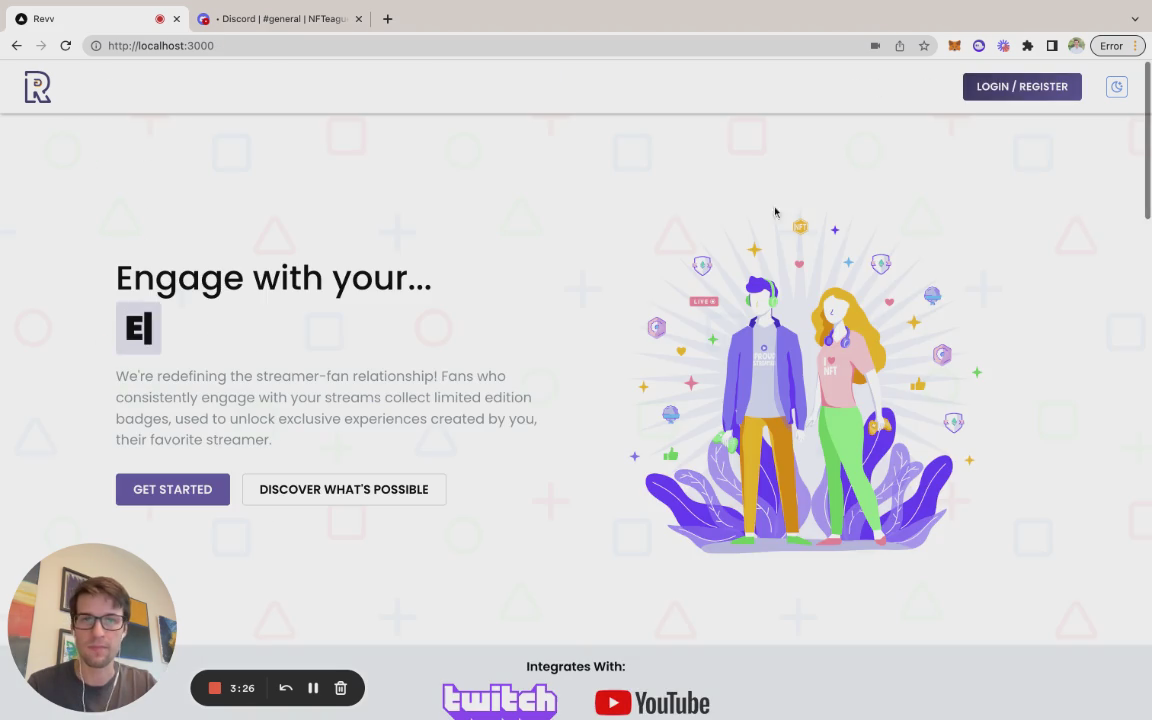1152x720 pixels.
Task: Stop the recording with the red square
Action: [x=215, y=688]
